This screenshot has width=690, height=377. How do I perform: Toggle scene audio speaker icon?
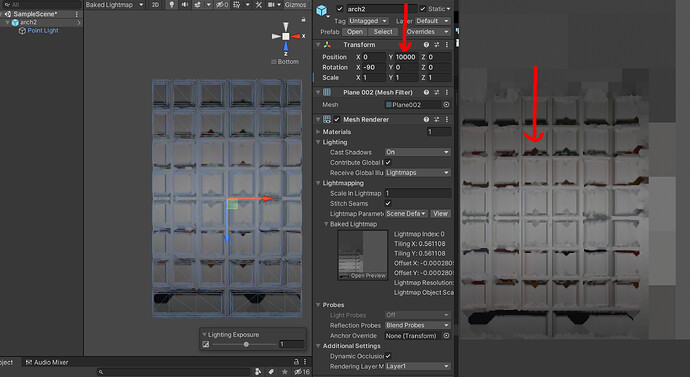[x=184, y=5]
